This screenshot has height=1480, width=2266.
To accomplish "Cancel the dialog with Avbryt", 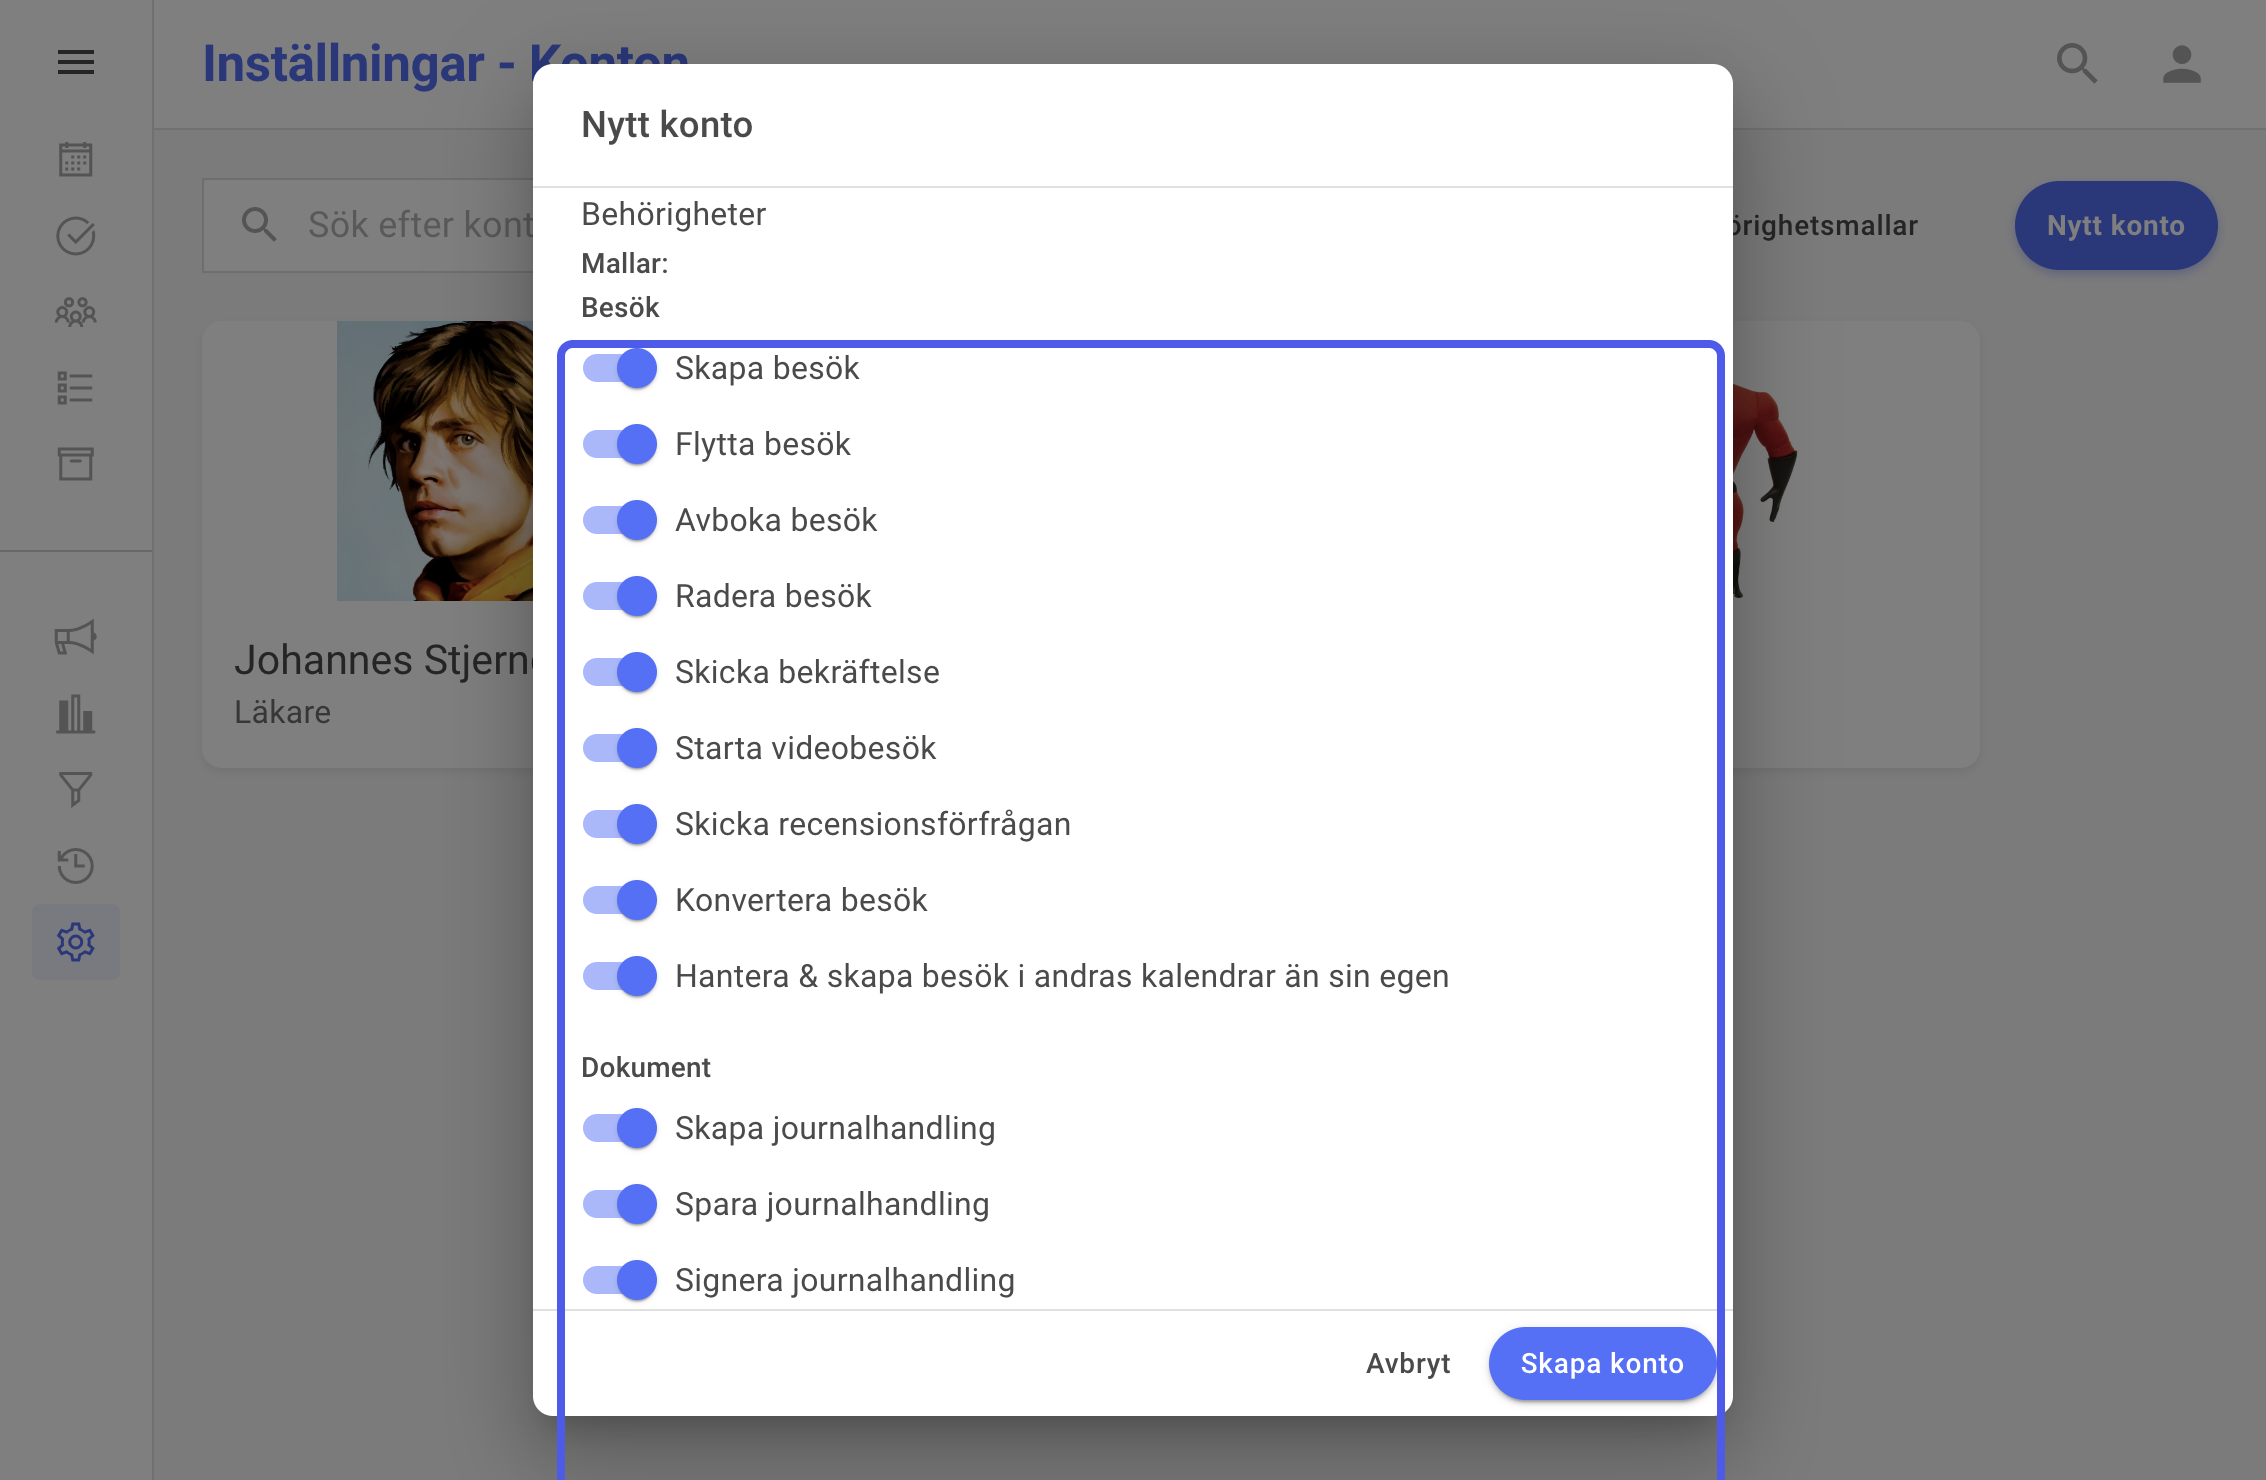I will tap(1408, 1363).
